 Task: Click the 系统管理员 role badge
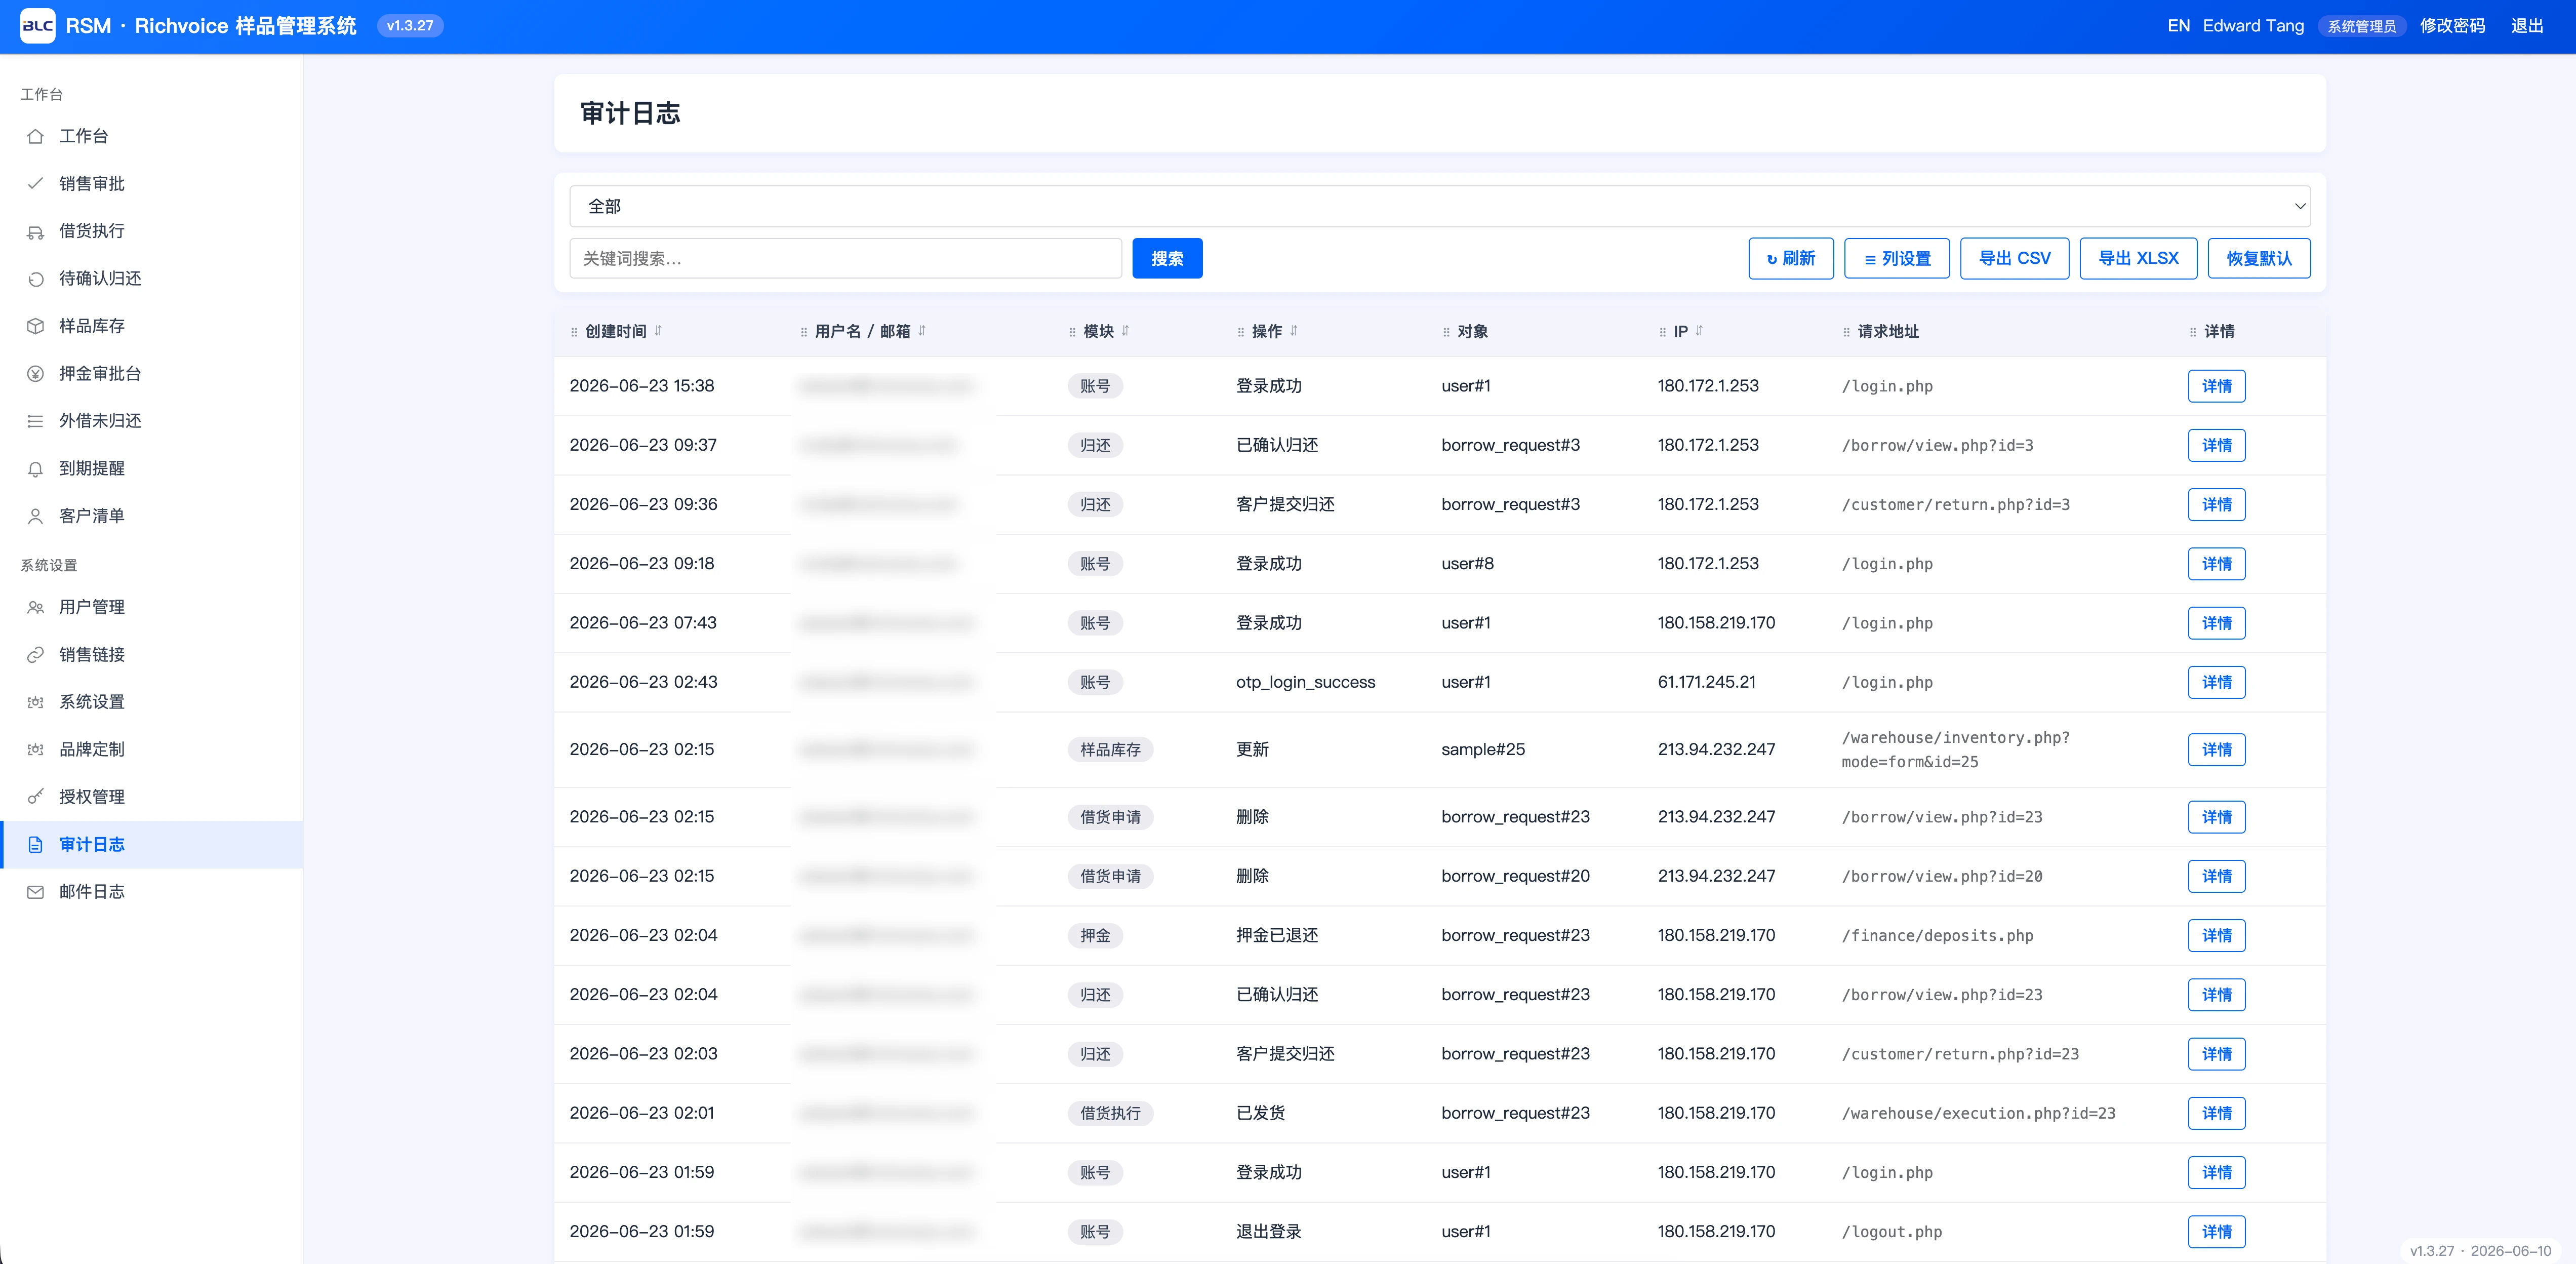(2361, 26)
